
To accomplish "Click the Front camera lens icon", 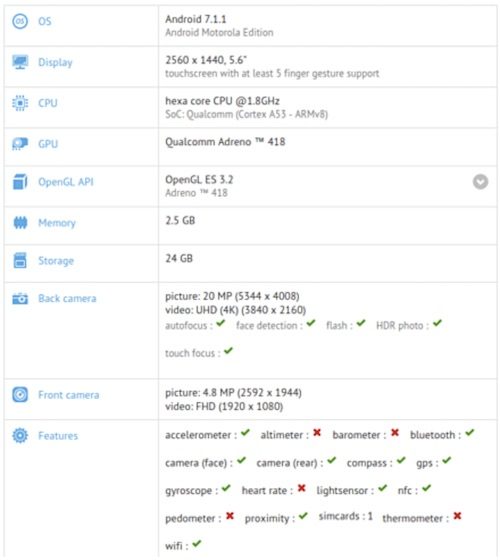I will click(x=20, y=395).
